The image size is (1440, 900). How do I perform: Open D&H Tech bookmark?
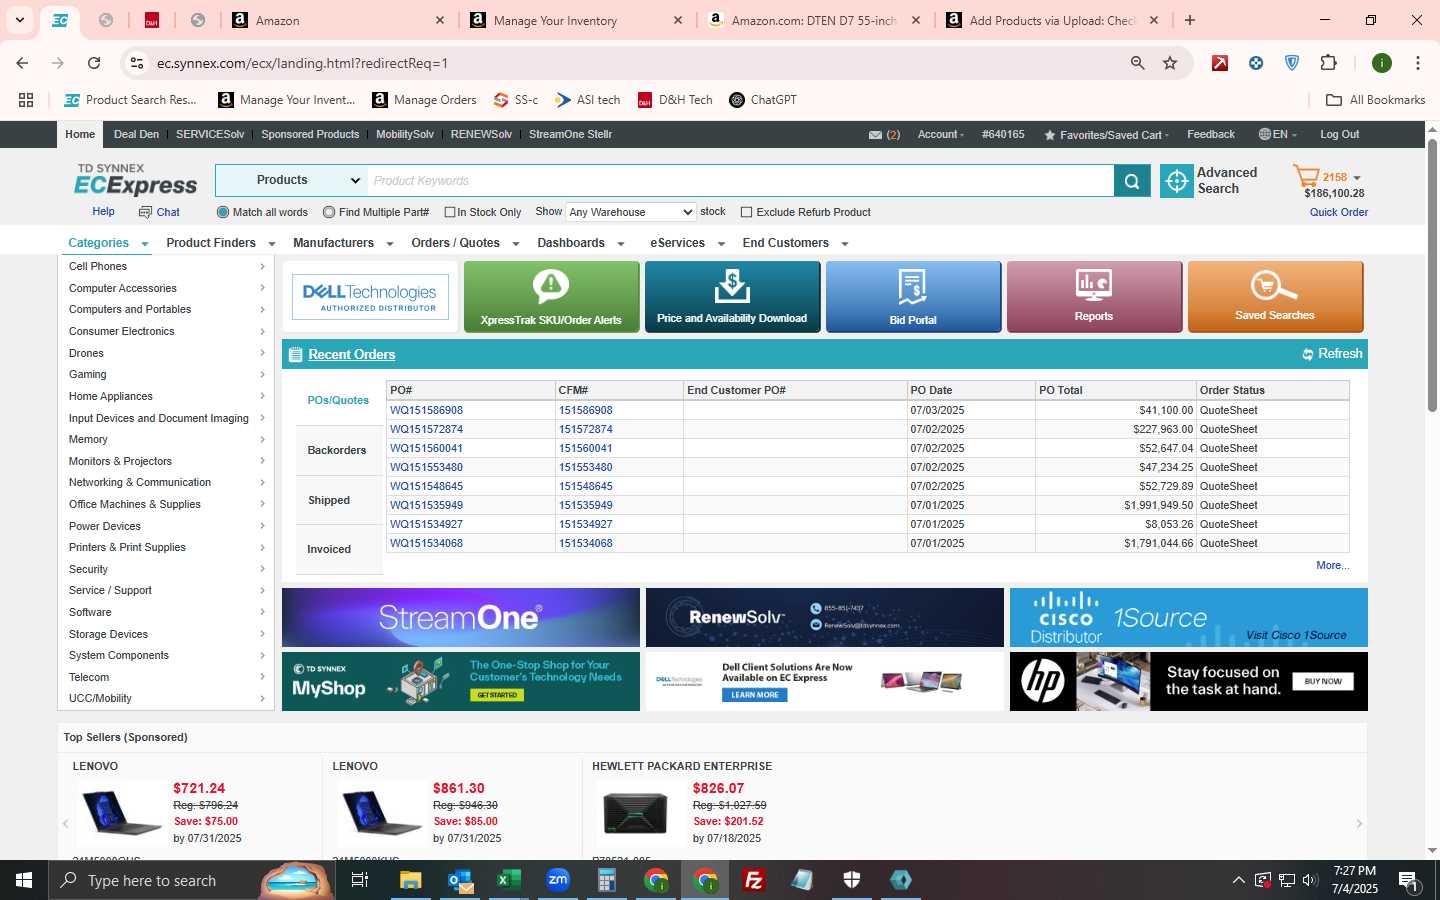(x=675, y=100)
